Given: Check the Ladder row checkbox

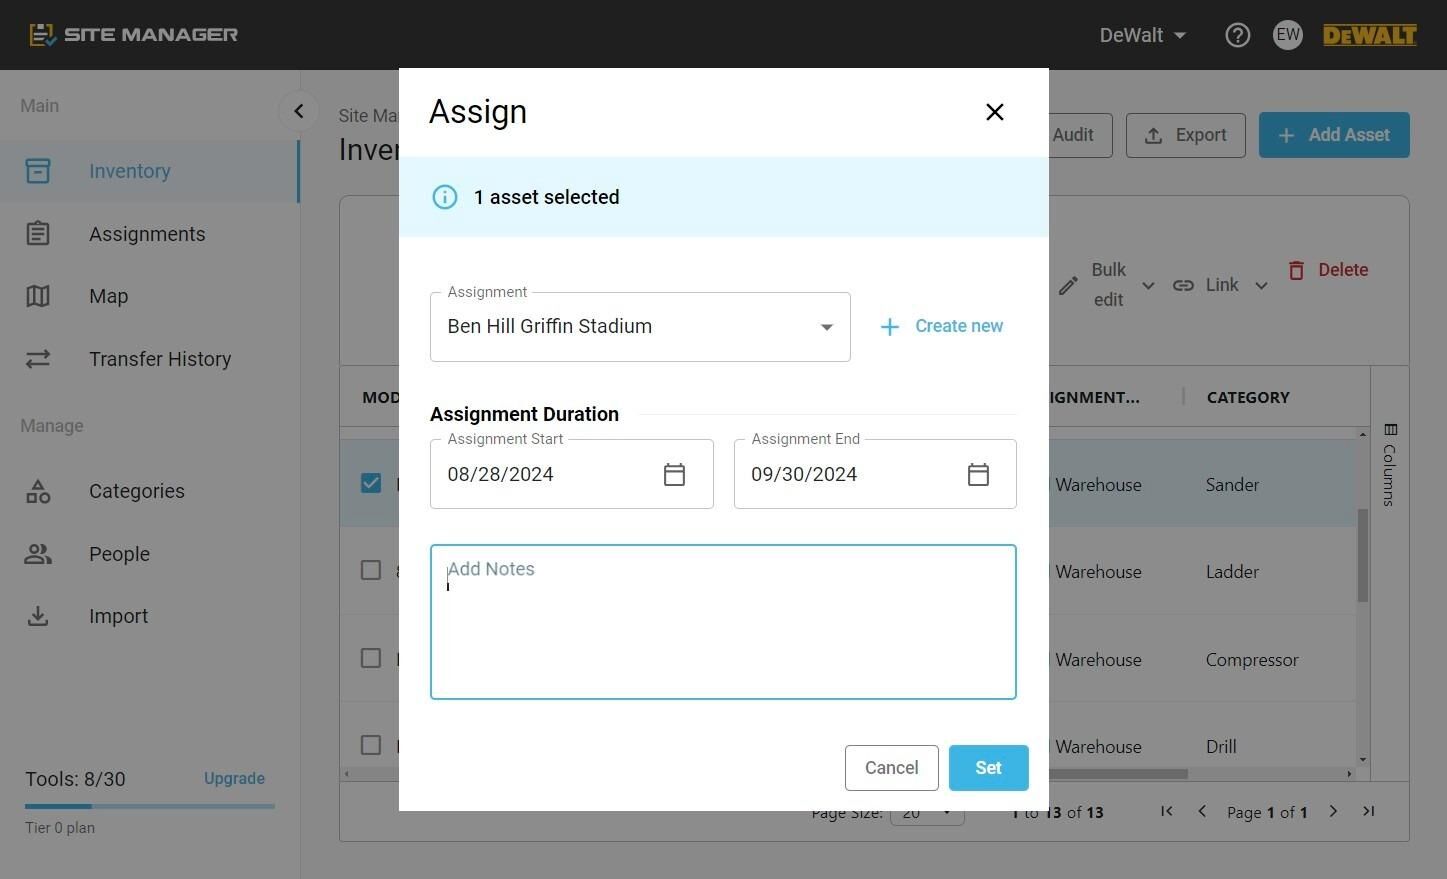Looking at the screenshot, I should pos(371,570).
